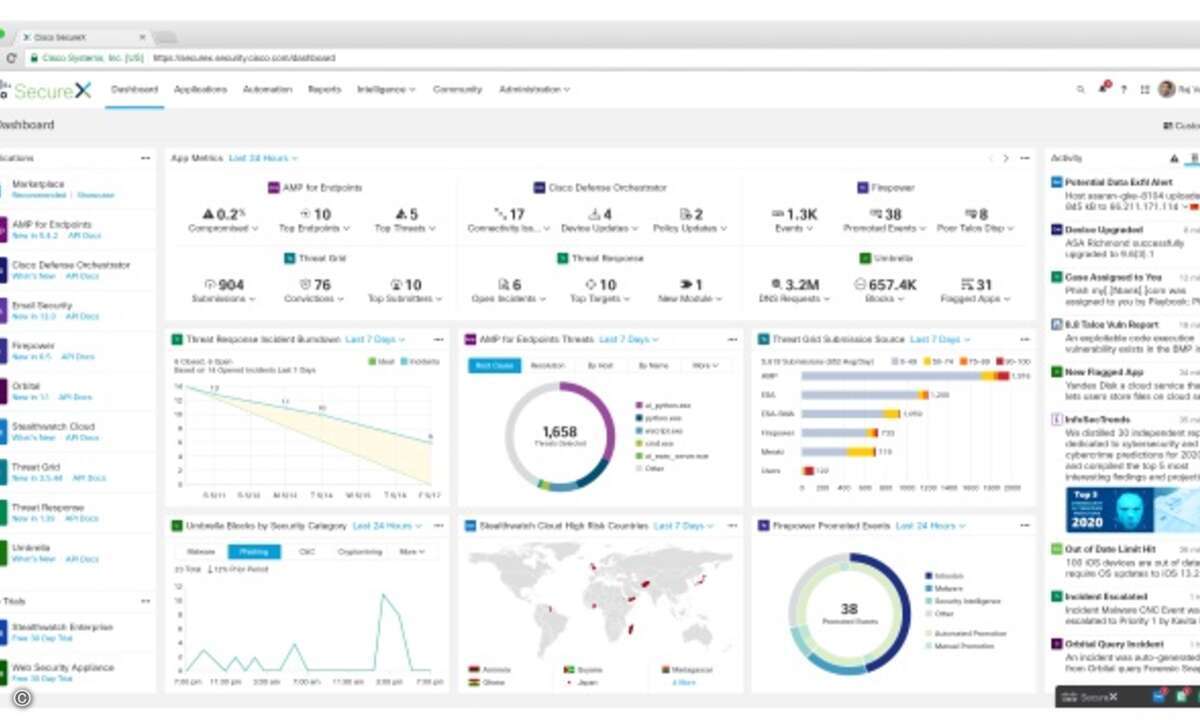
Task: Select C&C category in Umbrella Blocks
Action: (x=307, y=552)
